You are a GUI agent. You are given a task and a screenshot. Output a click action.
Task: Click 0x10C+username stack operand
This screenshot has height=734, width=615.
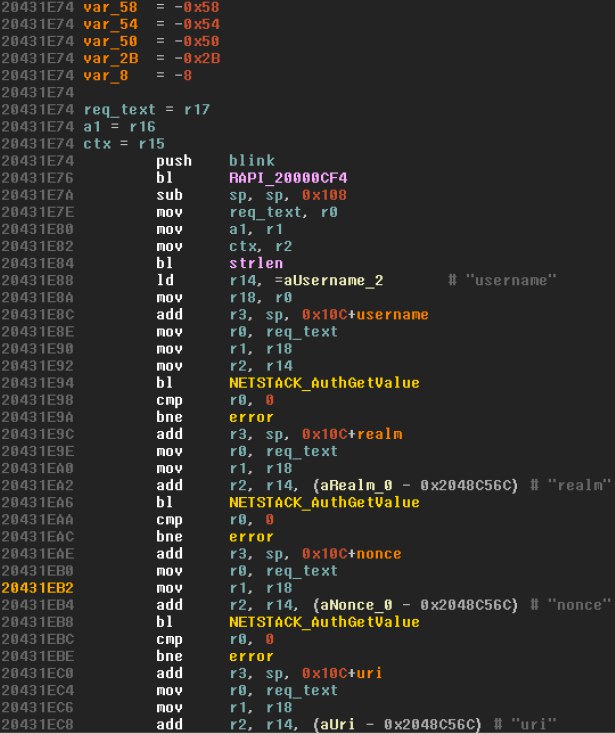click(366, 315)
